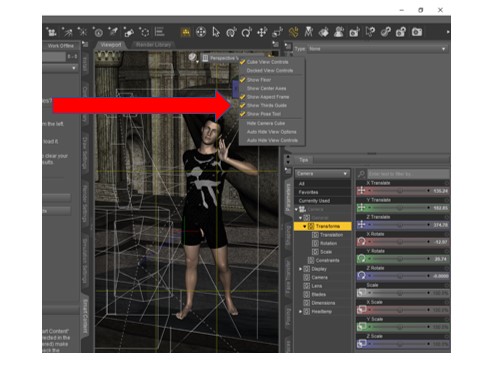Open the Camera selection dropdown in Parameters
The width and height of the screenshot is (490, 385).
(x=322, y=174)
